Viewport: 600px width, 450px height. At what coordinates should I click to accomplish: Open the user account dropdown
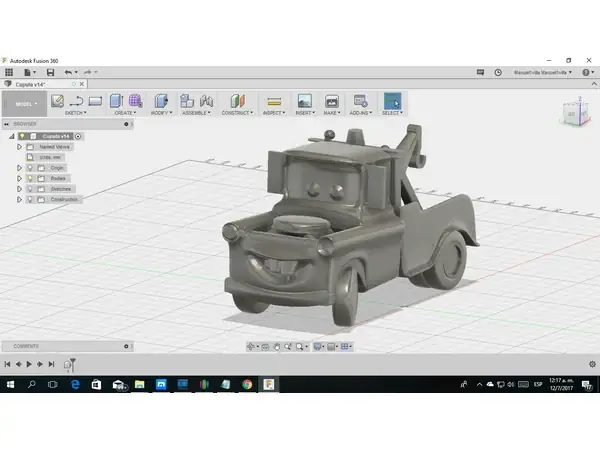pos(543,72)
